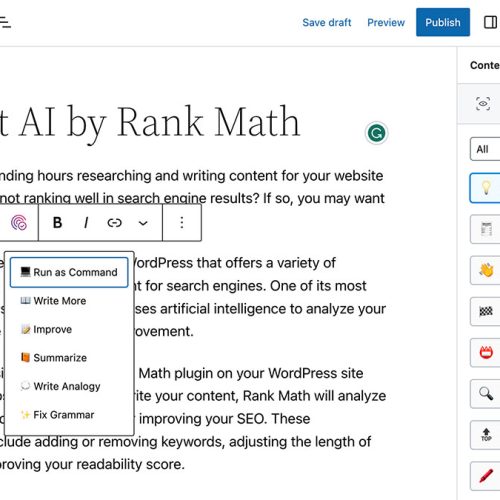Choose Fix Grammar option
This screenshot has width=500, height=500.
(x=69, y=415)
